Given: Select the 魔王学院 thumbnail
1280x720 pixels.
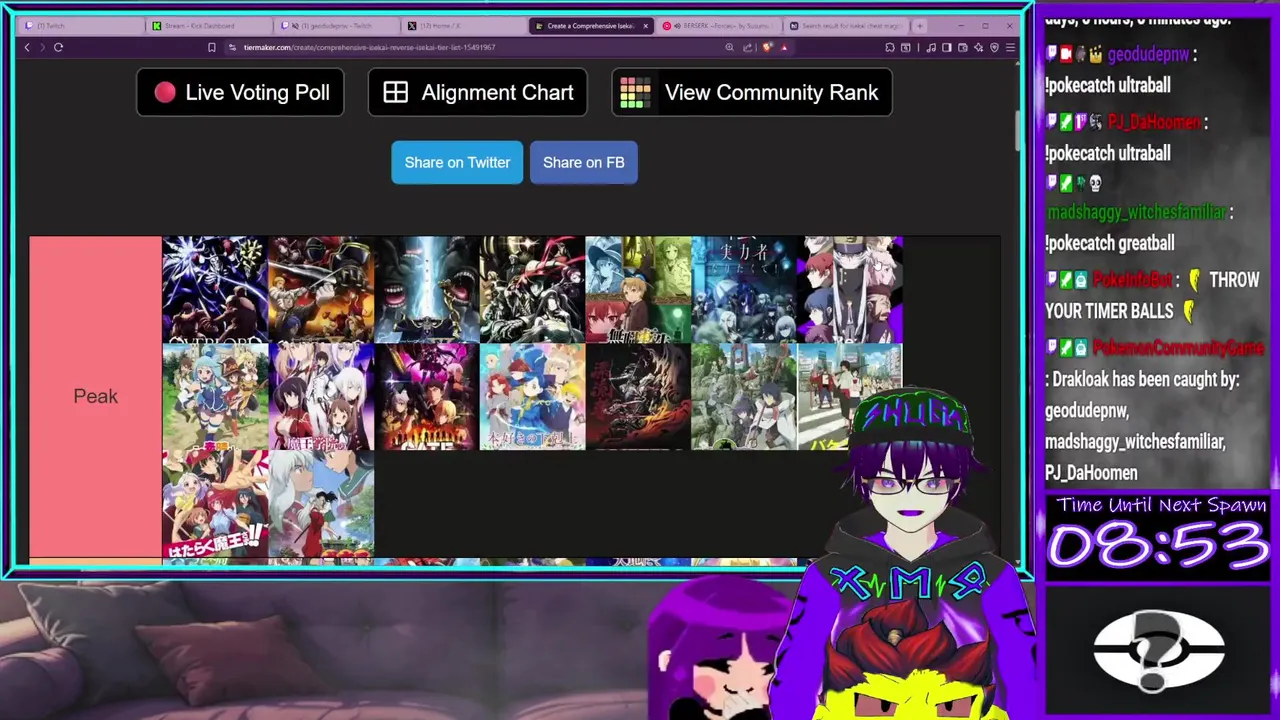Looking at the screenshot, I should (x=320, y=396).
